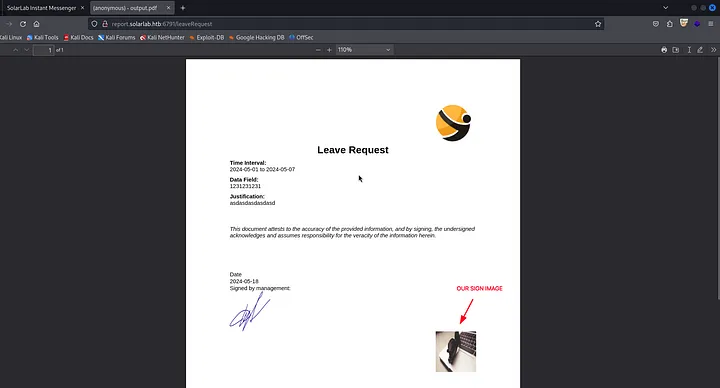Viewport: 720px width, 388px height.
Task: Open new browser tab
Action: click(183, 8)
